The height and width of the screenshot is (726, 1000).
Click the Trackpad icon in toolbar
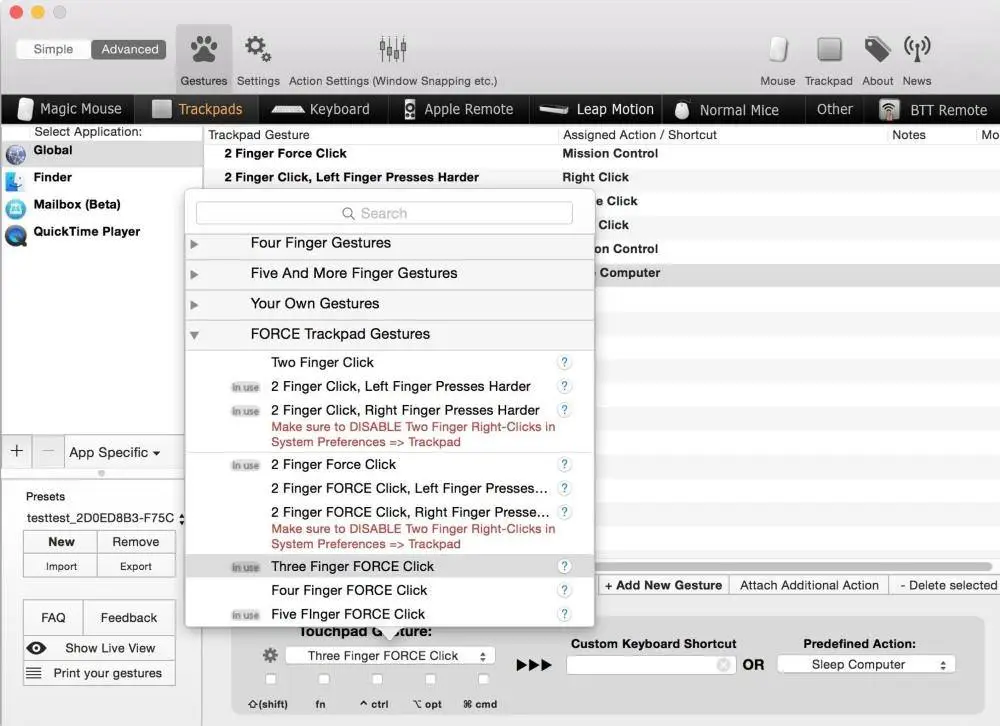[829, 49]
